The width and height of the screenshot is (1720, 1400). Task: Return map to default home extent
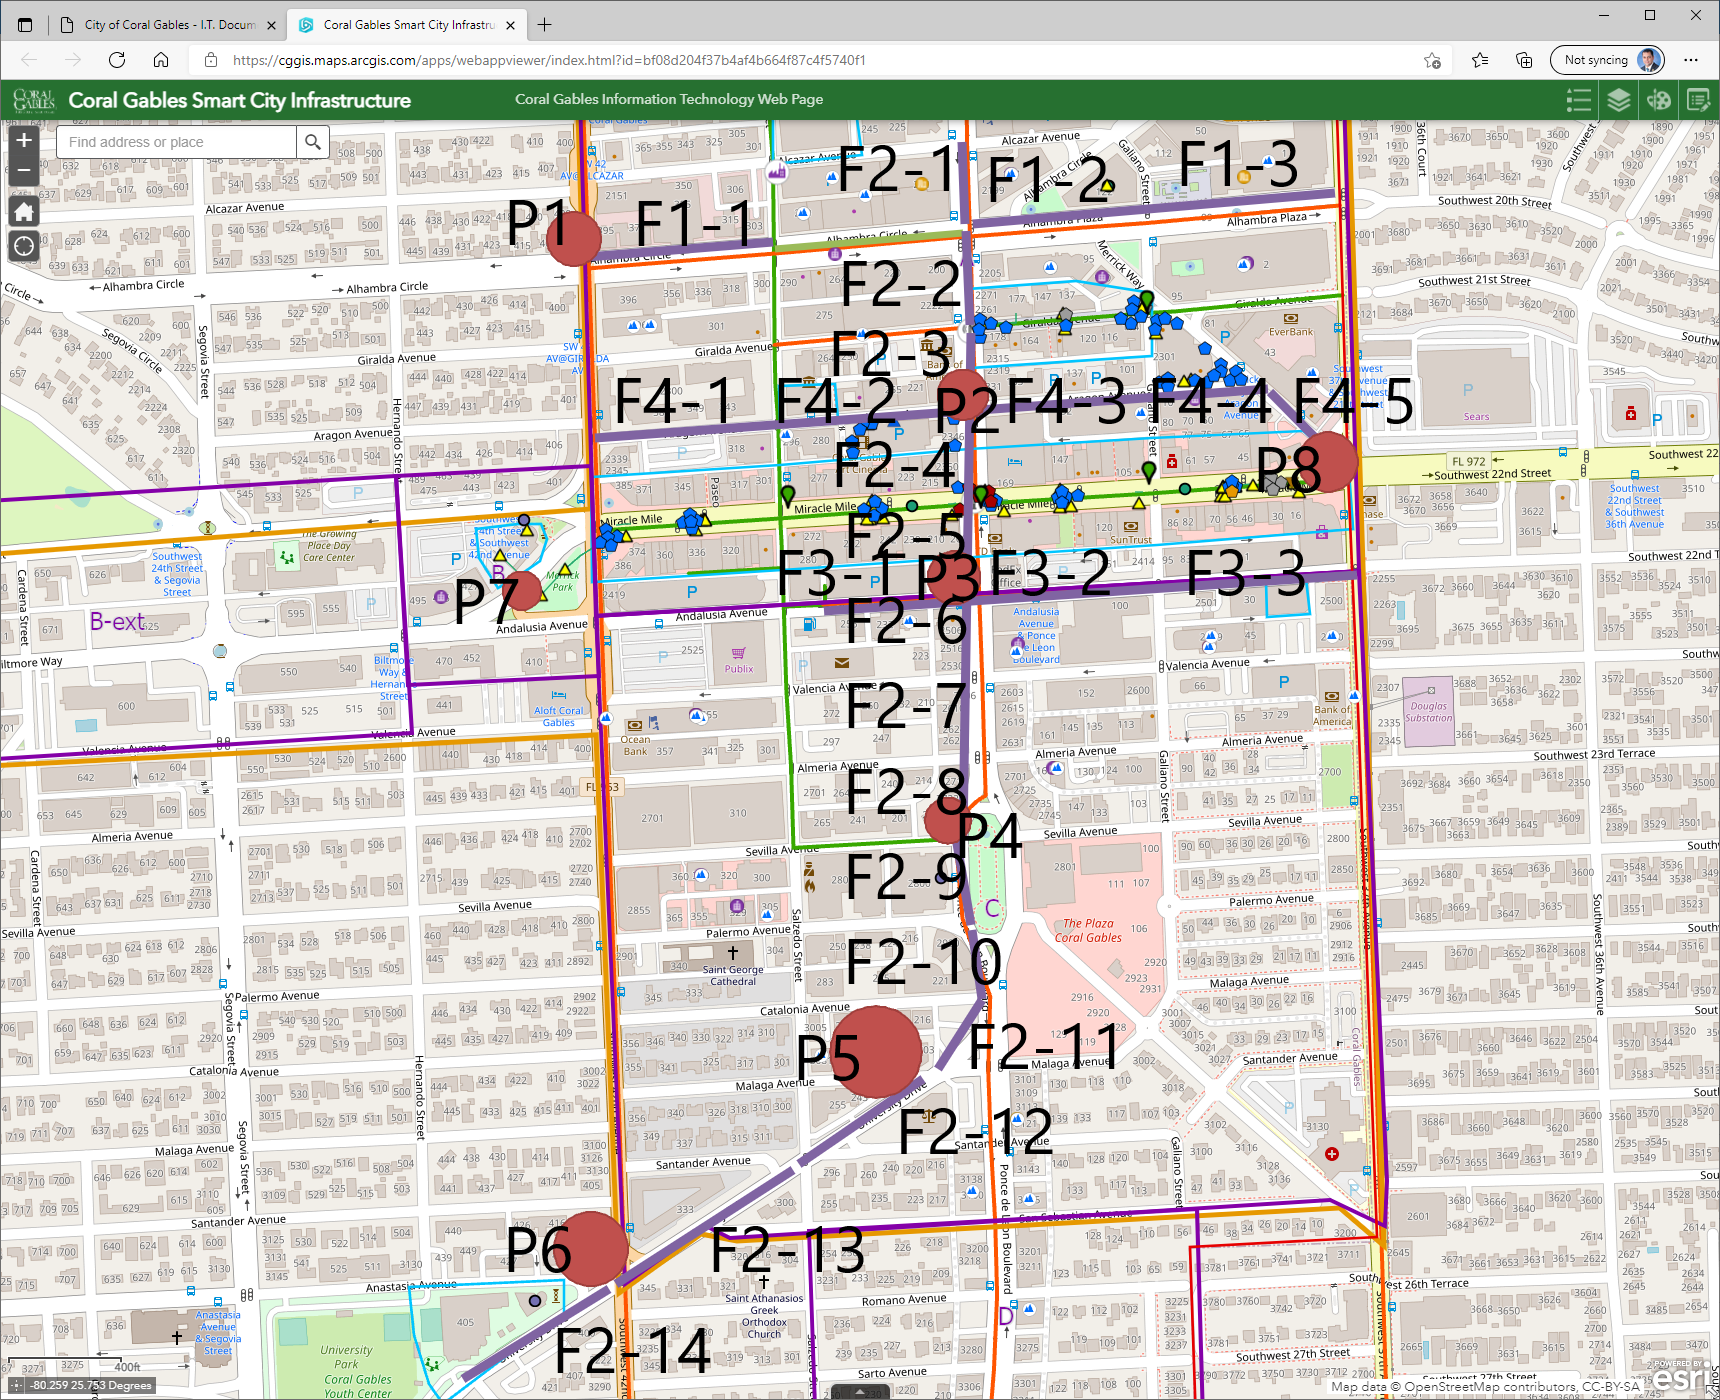(24, 211)
